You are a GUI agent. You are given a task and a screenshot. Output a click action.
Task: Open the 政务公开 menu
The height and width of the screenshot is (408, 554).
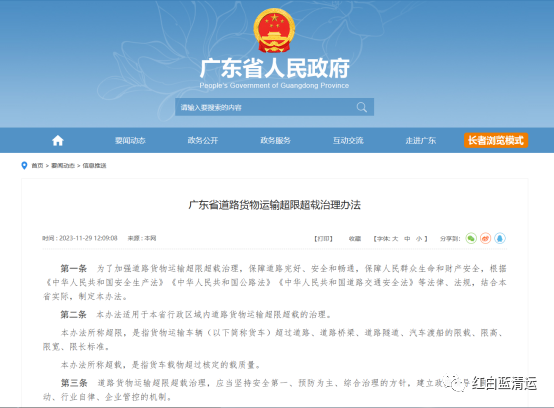203,141
